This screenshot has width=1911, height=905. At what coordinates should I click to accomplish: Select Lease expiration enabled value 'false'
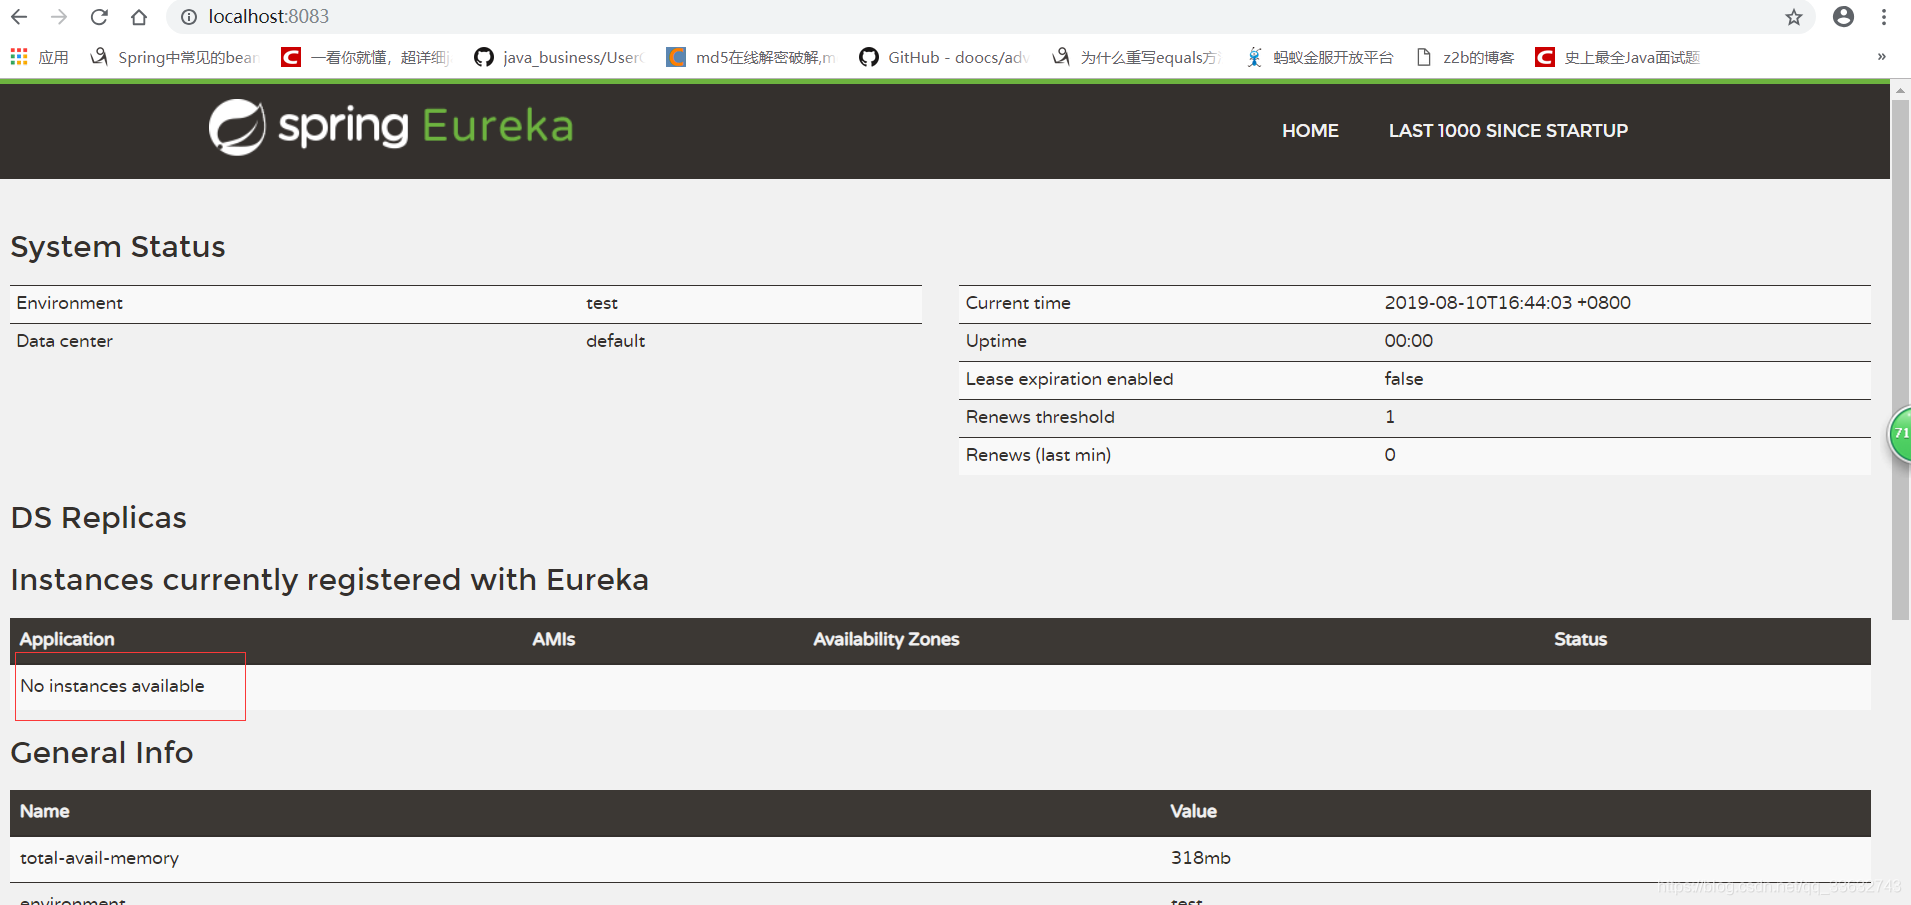click(1403, 379)
